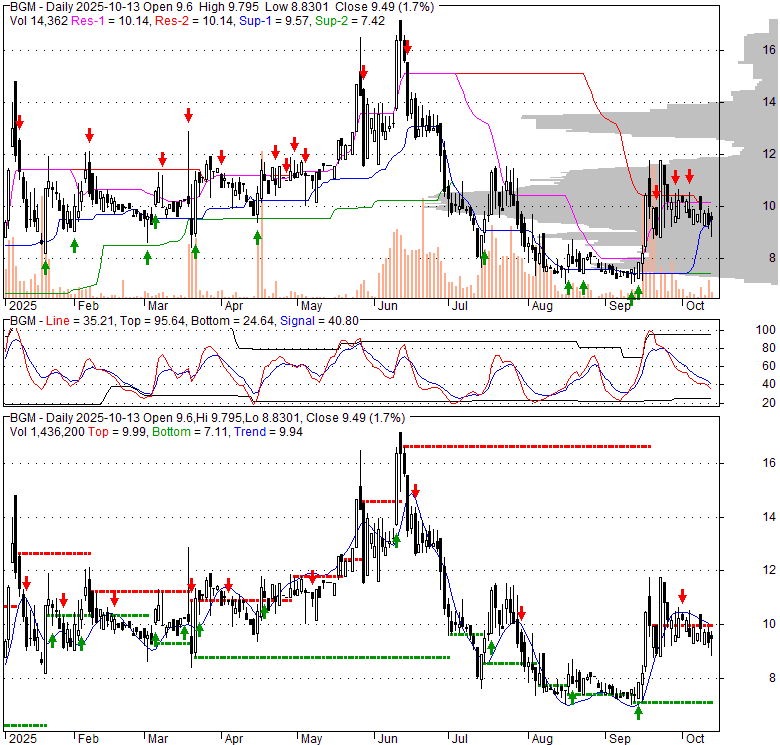The height and width of the screenshot is (745, 780).
Task: Select the Jun month label on top chart axis
Action: click(x=386, y=306)
